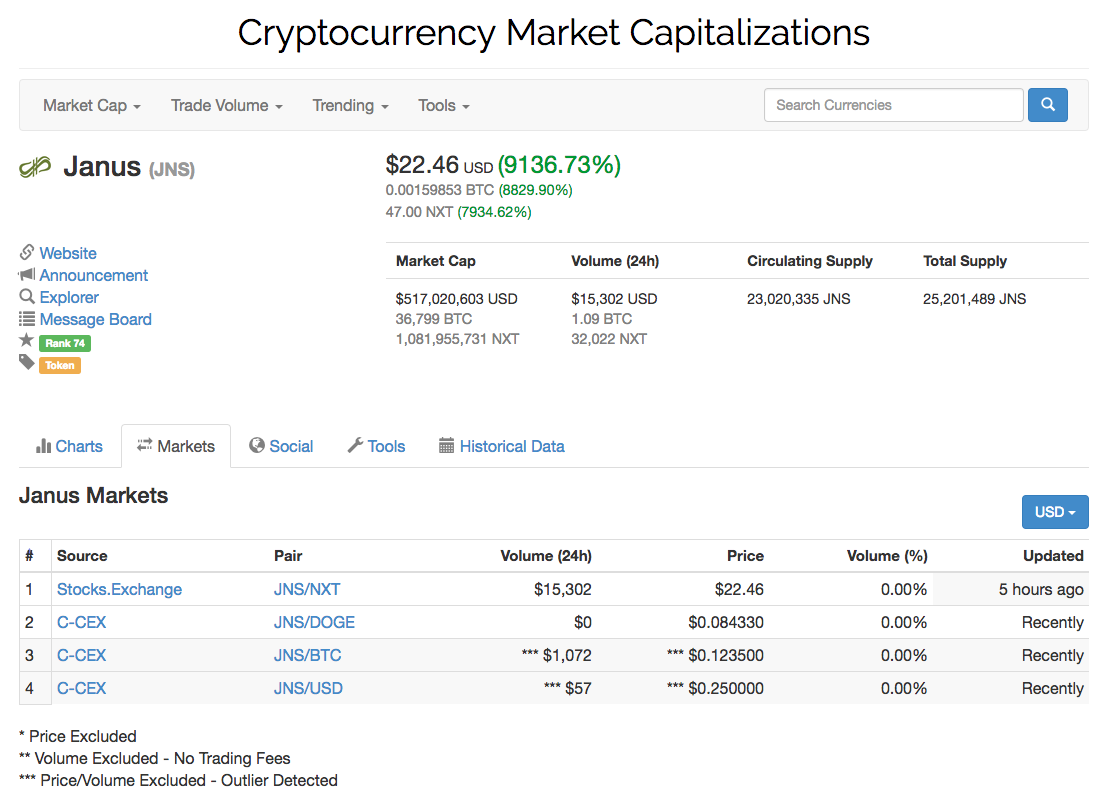The width and height of the screenshot is (1117, 799).
Task: Click the 23,020,335 JNS circulating supply value
Action: 799,299
